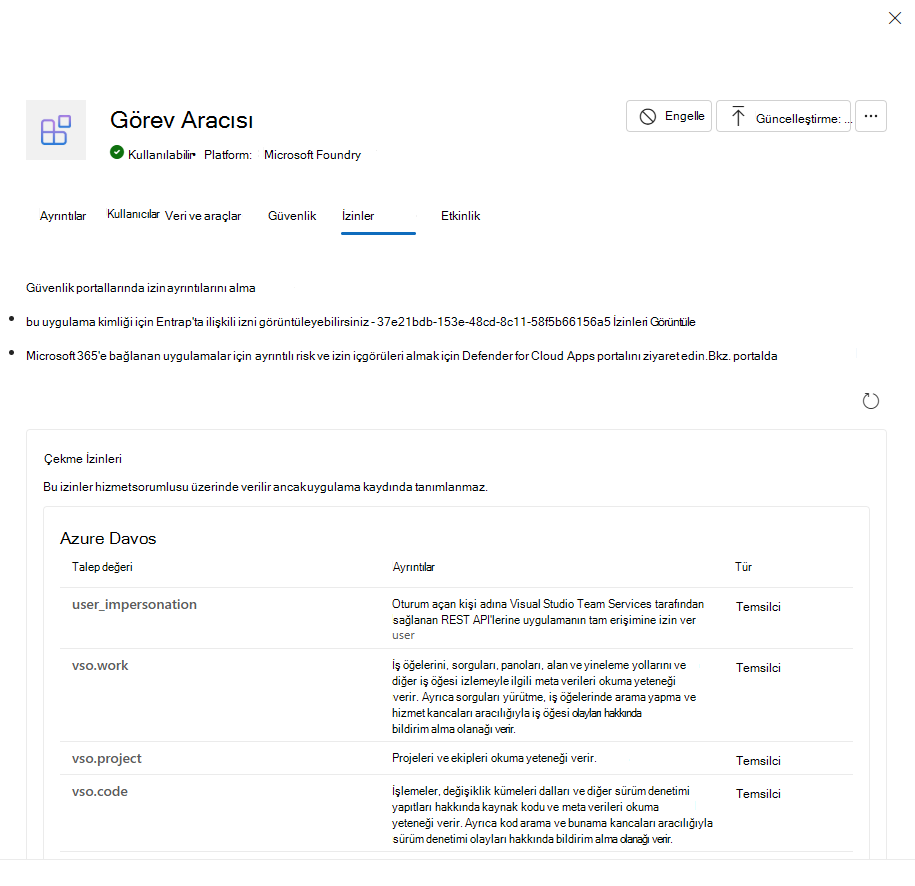Click the Güncelleştirme upload arrow icon

738,116
